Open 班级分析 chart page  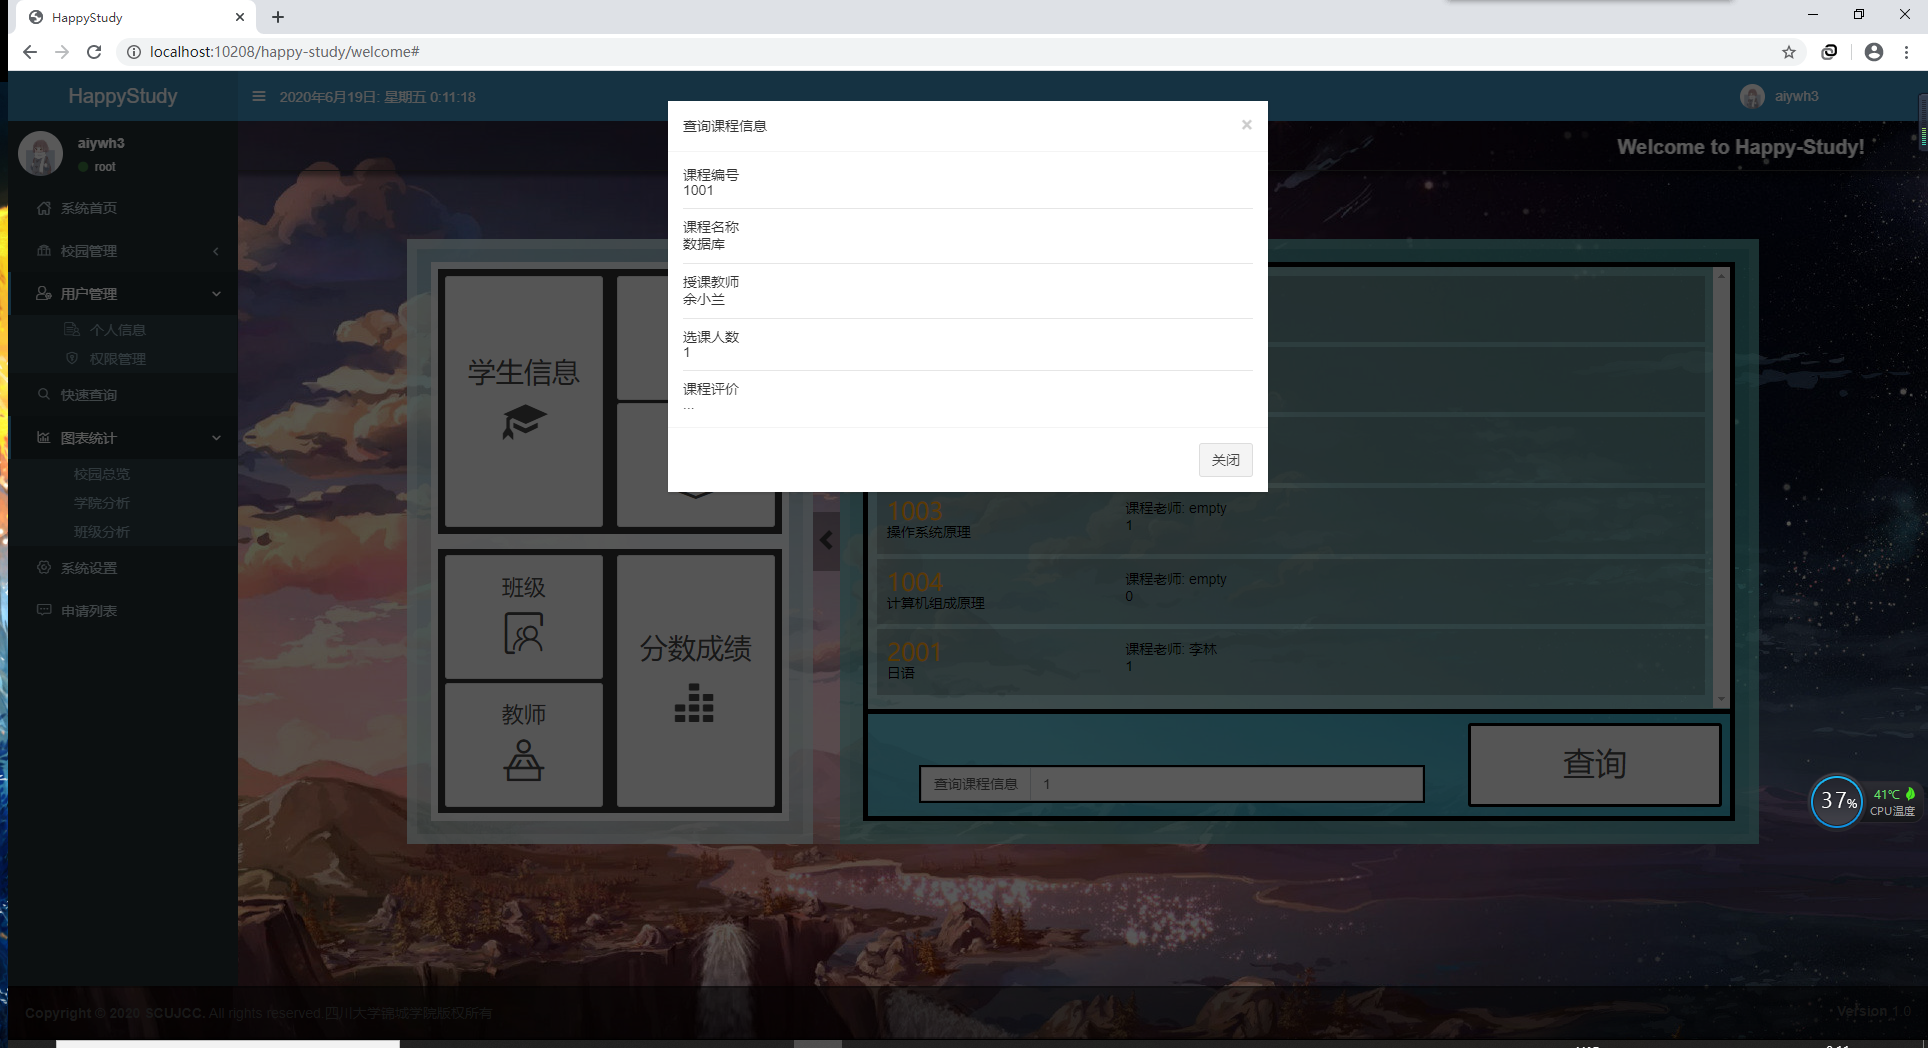(x=102, y=532)
